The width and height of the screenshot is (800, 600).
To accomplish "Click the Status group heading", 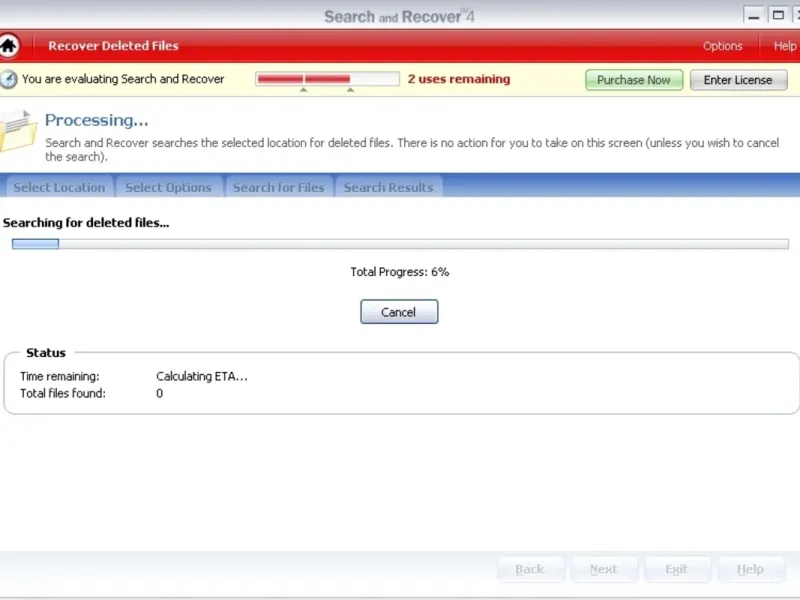I will pyautogui.click(x=46, y=353).
